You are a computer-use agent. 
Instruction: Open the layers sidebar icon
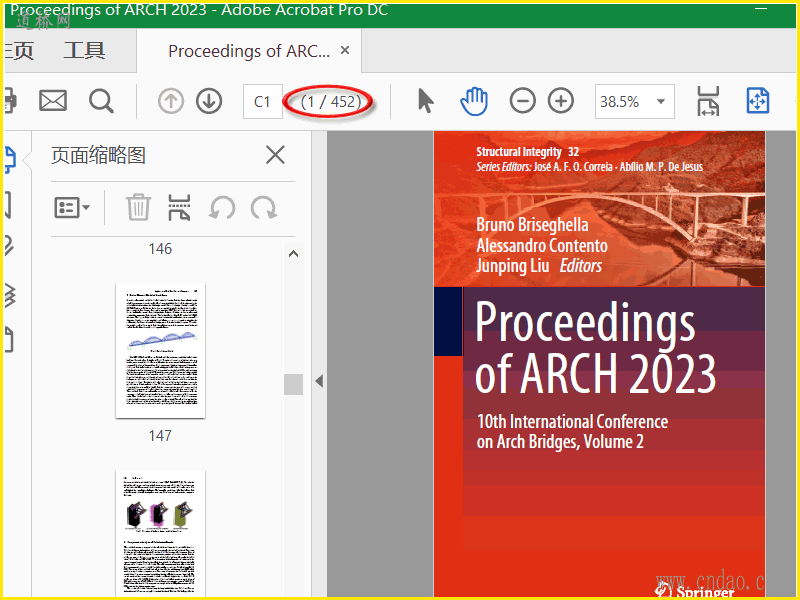10,295
